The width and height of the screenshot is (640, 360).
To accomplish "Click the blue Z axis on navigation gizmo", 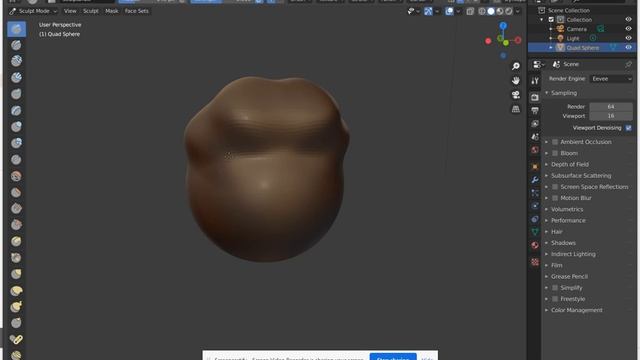I will point(503,26).
